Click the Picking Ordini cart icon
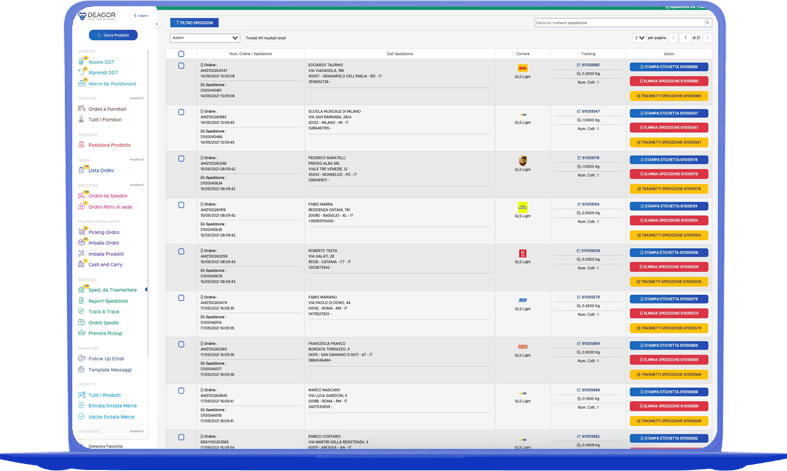The image size is (787, 471). pos(81,231)
